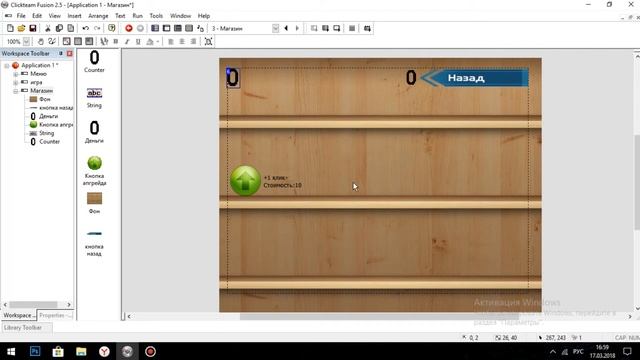Open the 100% zoom dropdown

click(26, 41)
